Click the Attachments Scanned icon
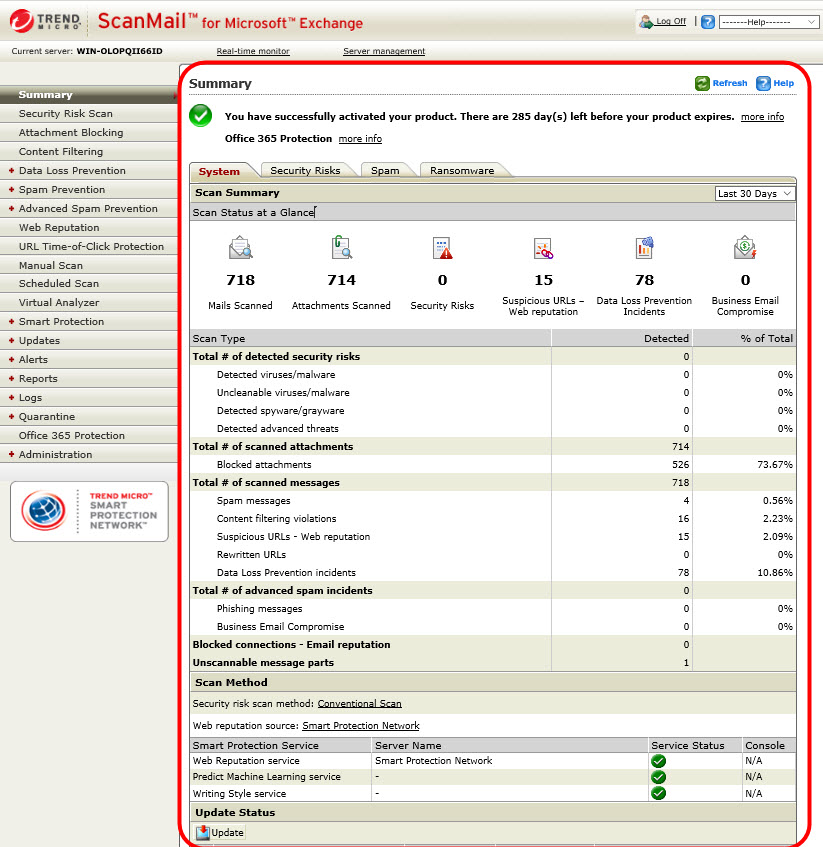The width and height of the screenshot is (823, 847). (341, 248)
